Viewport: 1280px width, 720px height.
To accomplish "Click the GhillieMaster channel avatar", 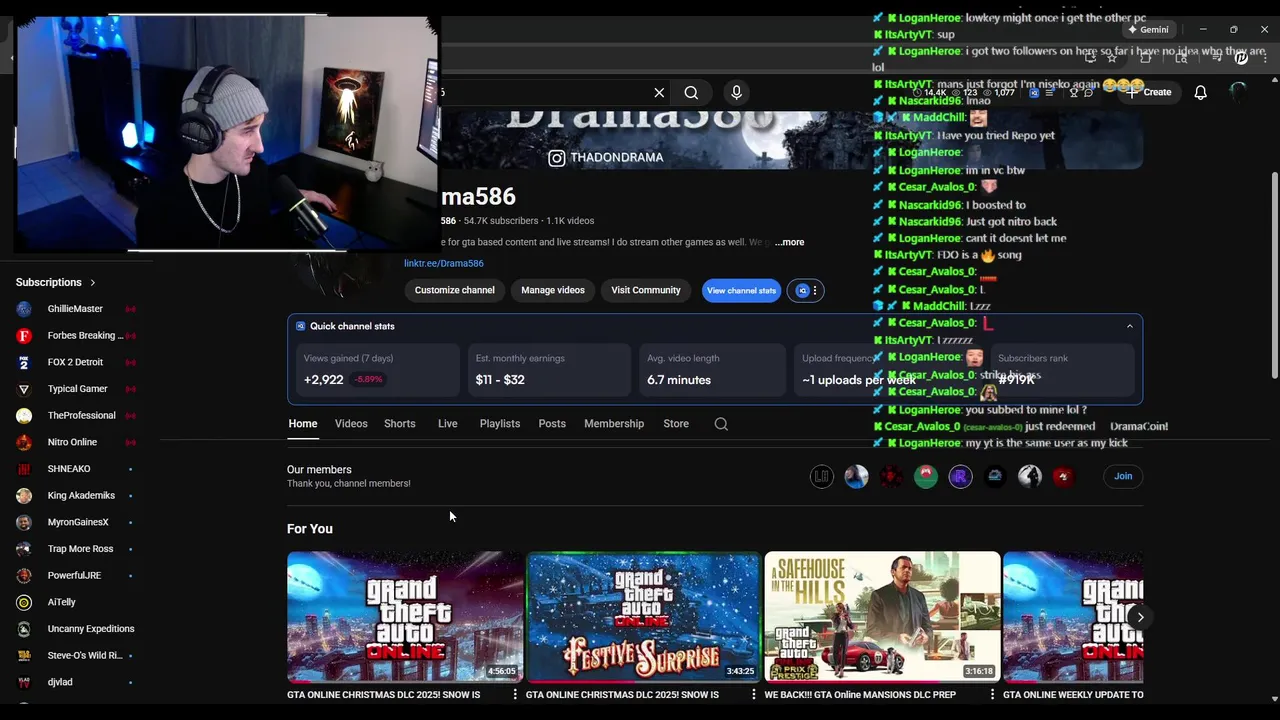I will coord(24,309).
